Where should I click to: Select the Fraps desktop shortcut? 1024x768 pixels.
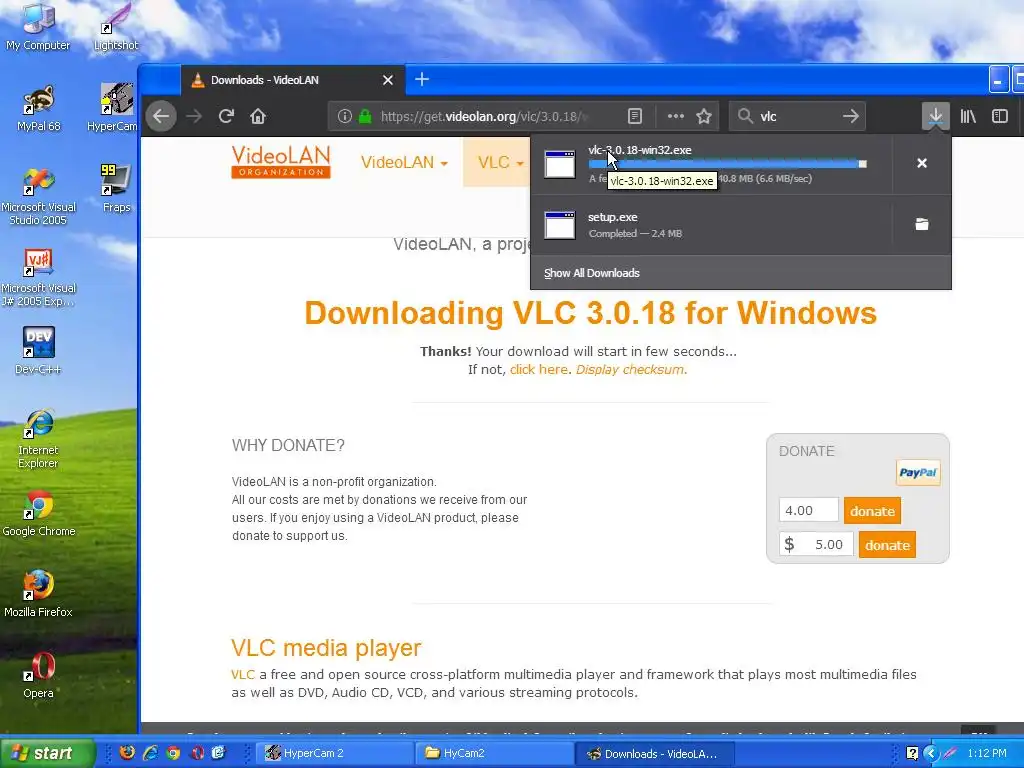[116, 189]
